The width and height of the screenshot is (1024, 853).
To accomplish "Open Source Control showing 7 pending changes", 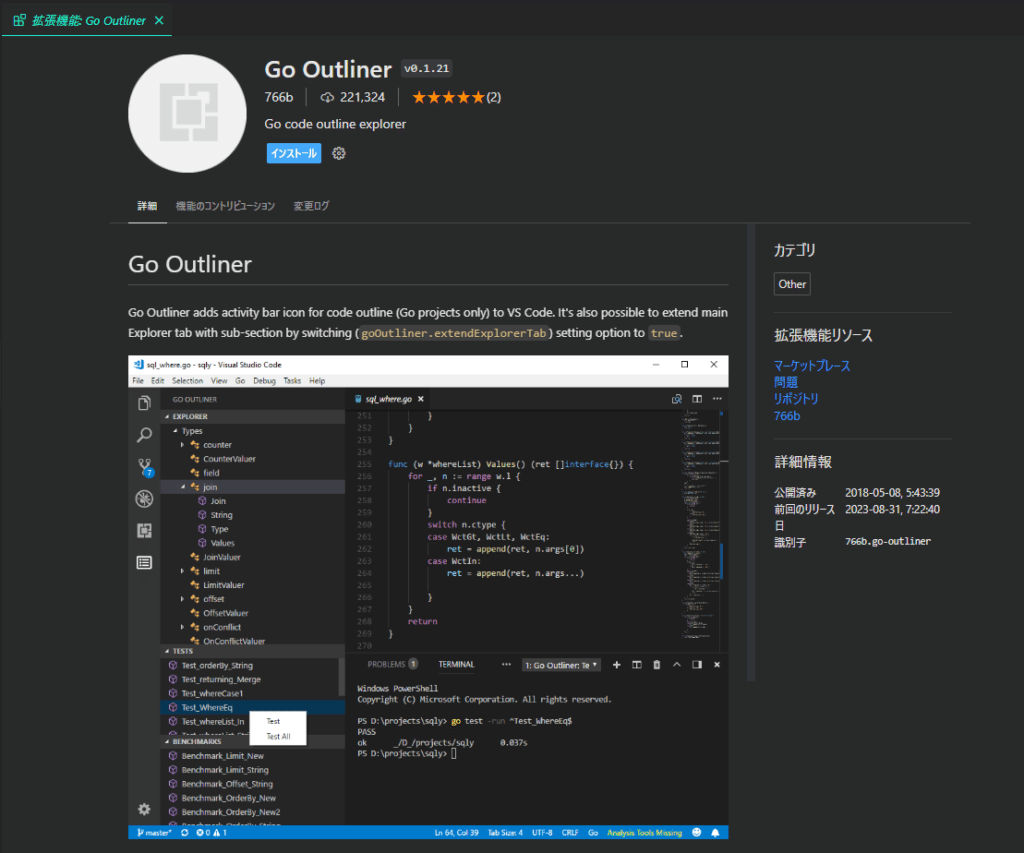I will point(145,466).
